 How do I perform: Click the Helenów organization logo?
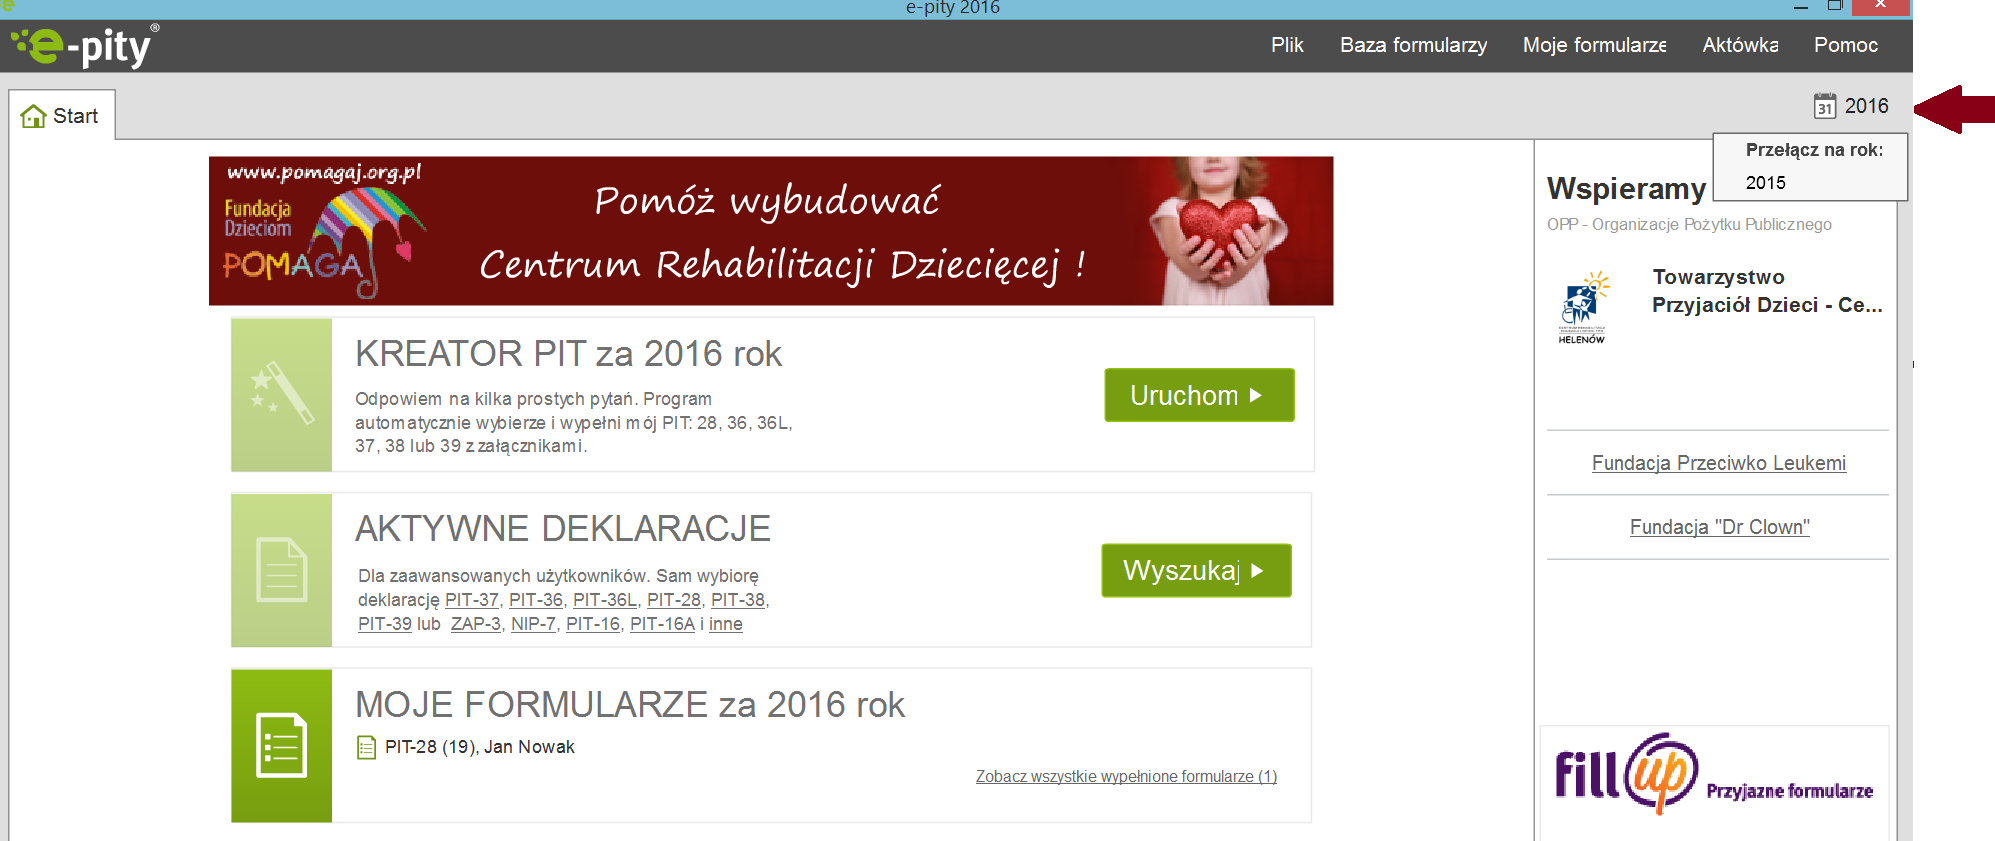click(x=1583, y=307)
